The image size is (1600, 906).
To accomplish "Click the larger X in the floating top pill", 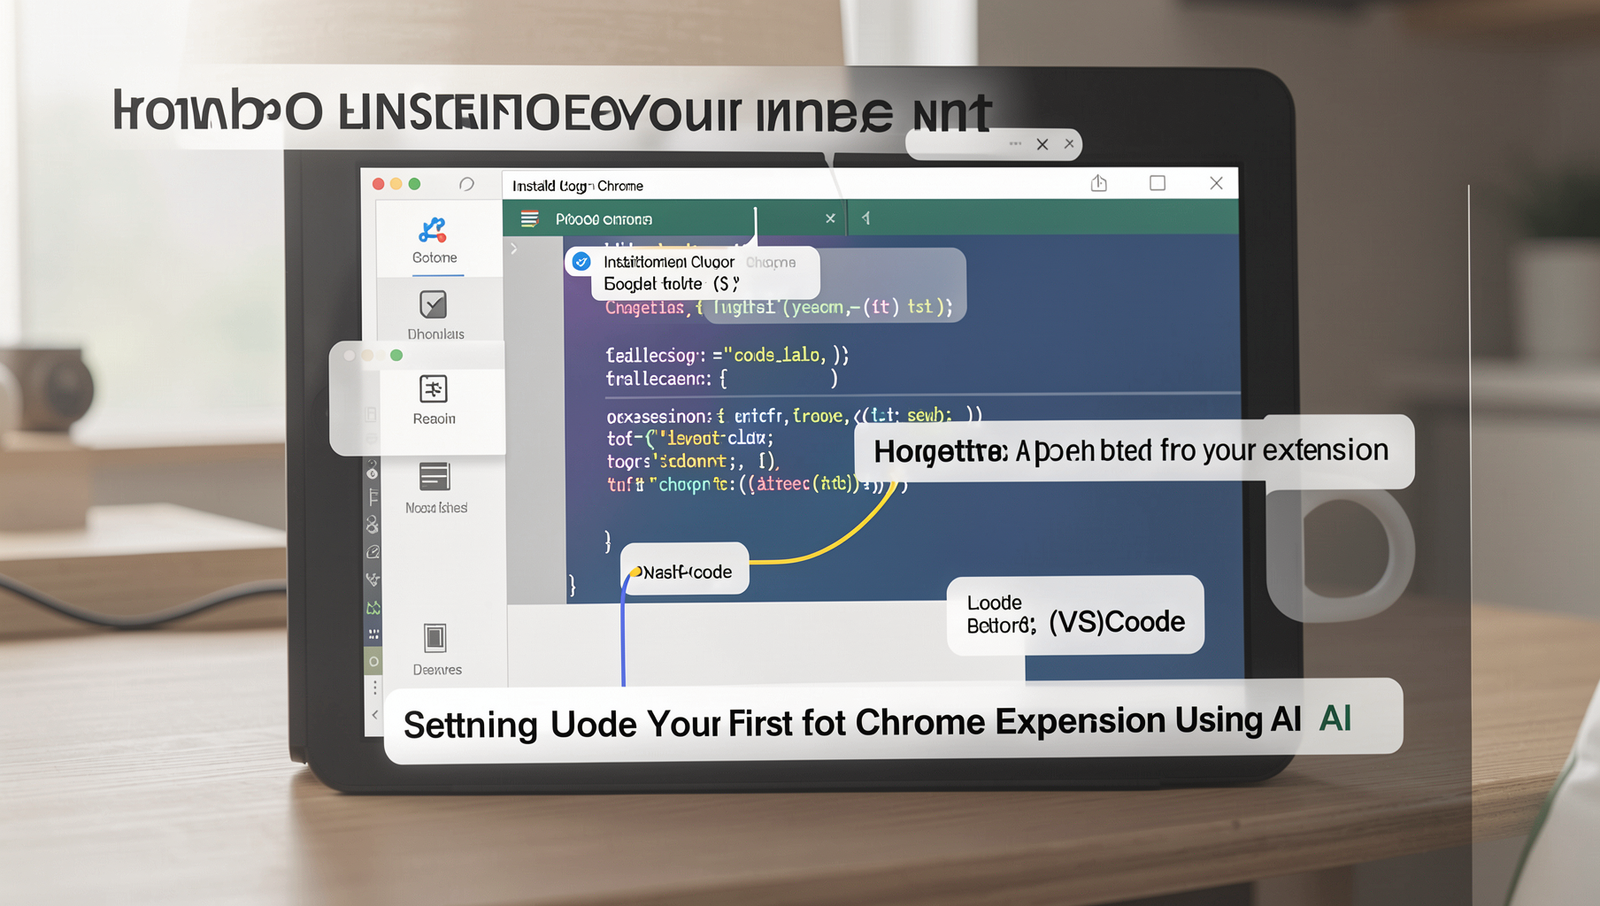I will tap(1042, 144).
